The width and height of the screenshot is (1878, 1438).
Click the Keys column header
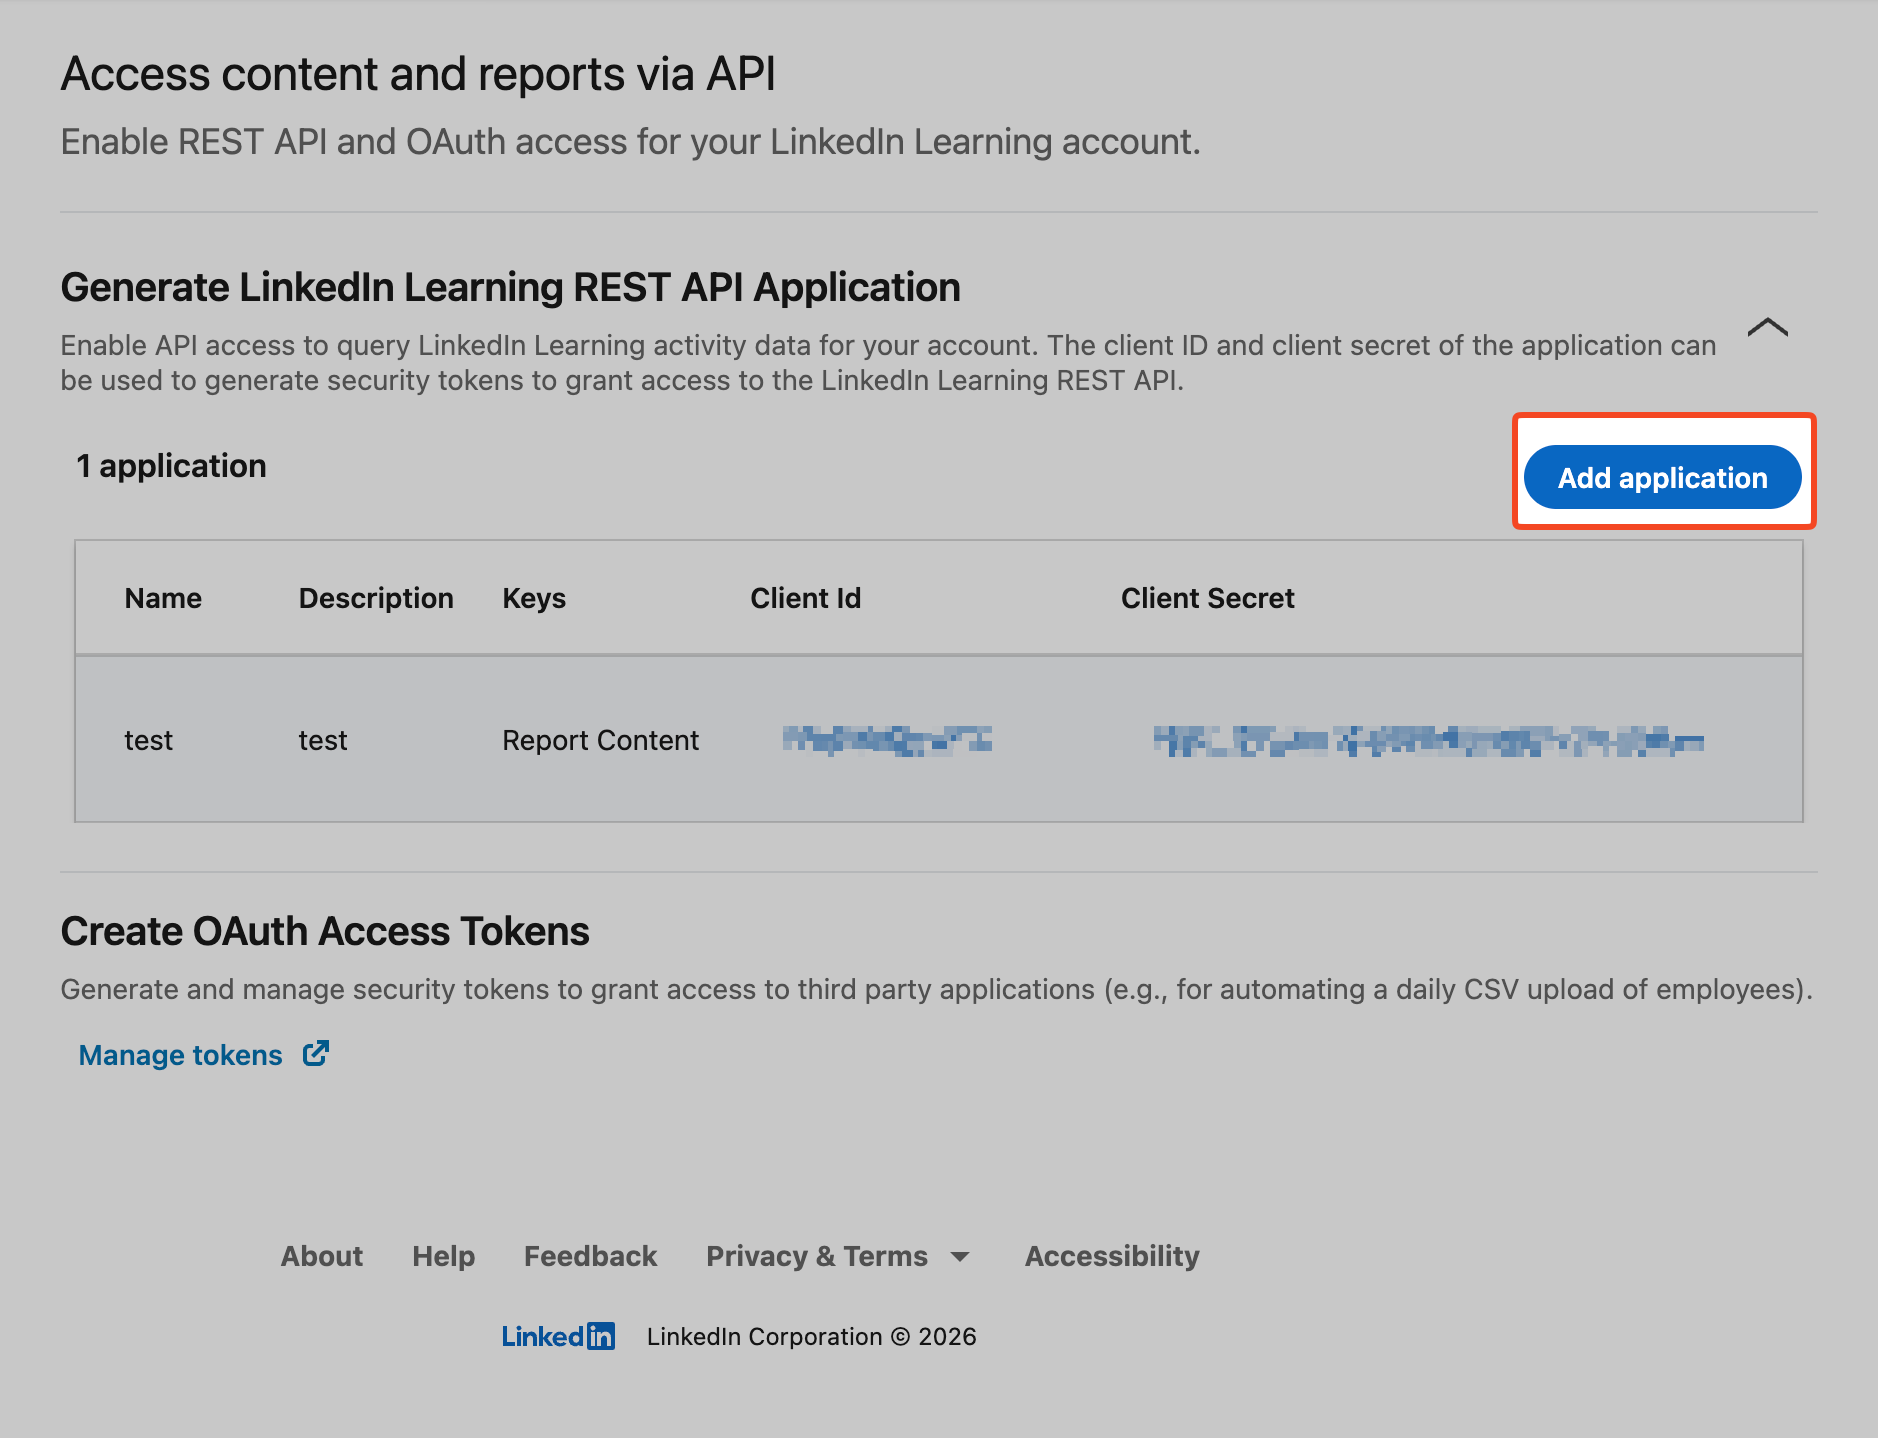click(534, 598)
